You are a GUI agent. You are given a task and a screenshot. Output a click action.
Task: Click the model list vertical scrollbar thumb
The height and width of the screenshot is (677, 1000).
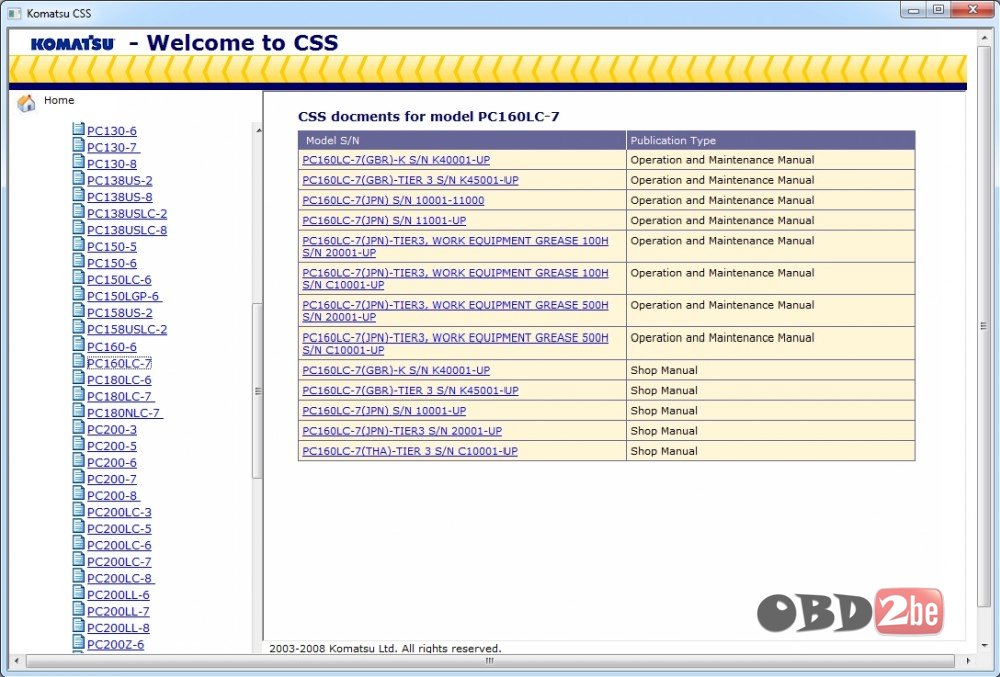point(258,391)
